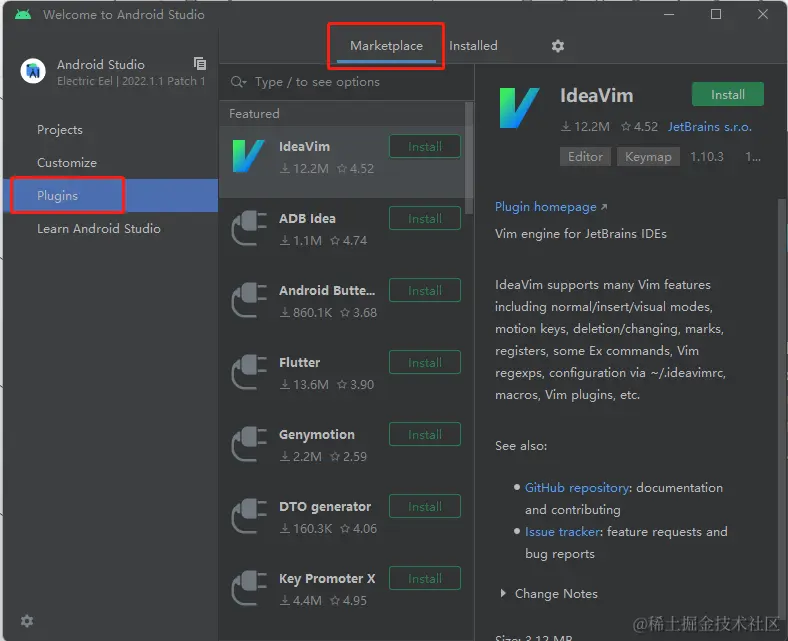This screenshot has width=788, height=641.
Task: Click the ADB Idea plugin icon
Action: (249, 228)
